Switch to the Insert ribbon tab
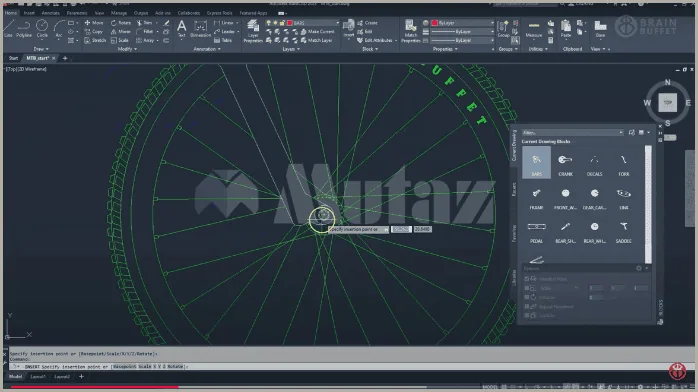Viewport: 698px width, 392px height. point(29,13)
